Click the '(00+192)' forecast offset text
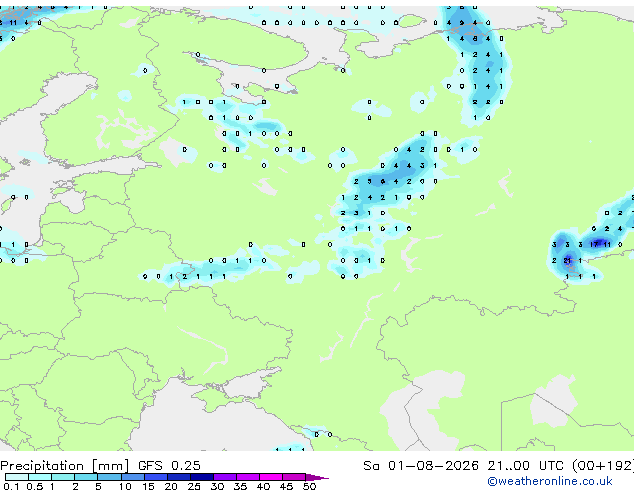 (602, 466)
